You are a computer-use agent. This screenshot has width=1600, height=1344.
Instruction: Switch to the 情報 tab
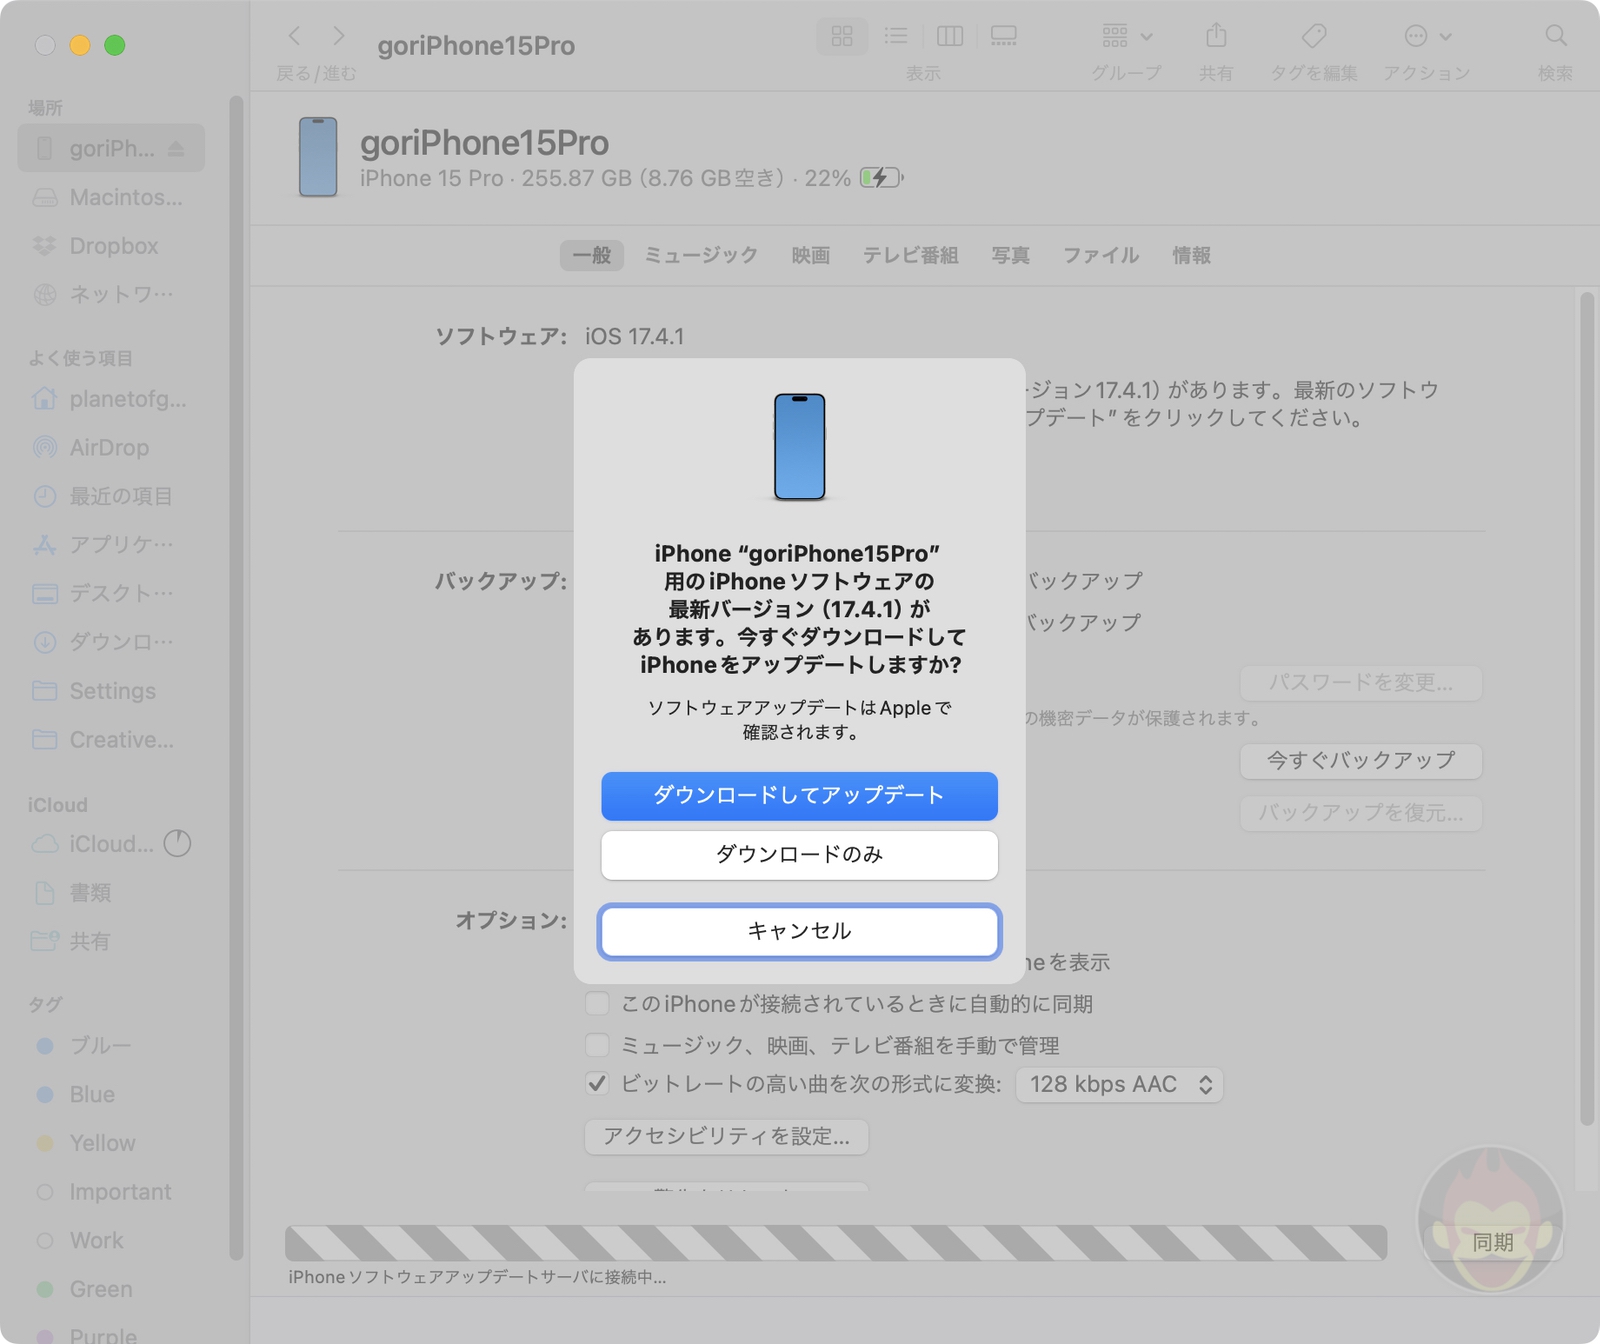click(x=1191, y=255)
